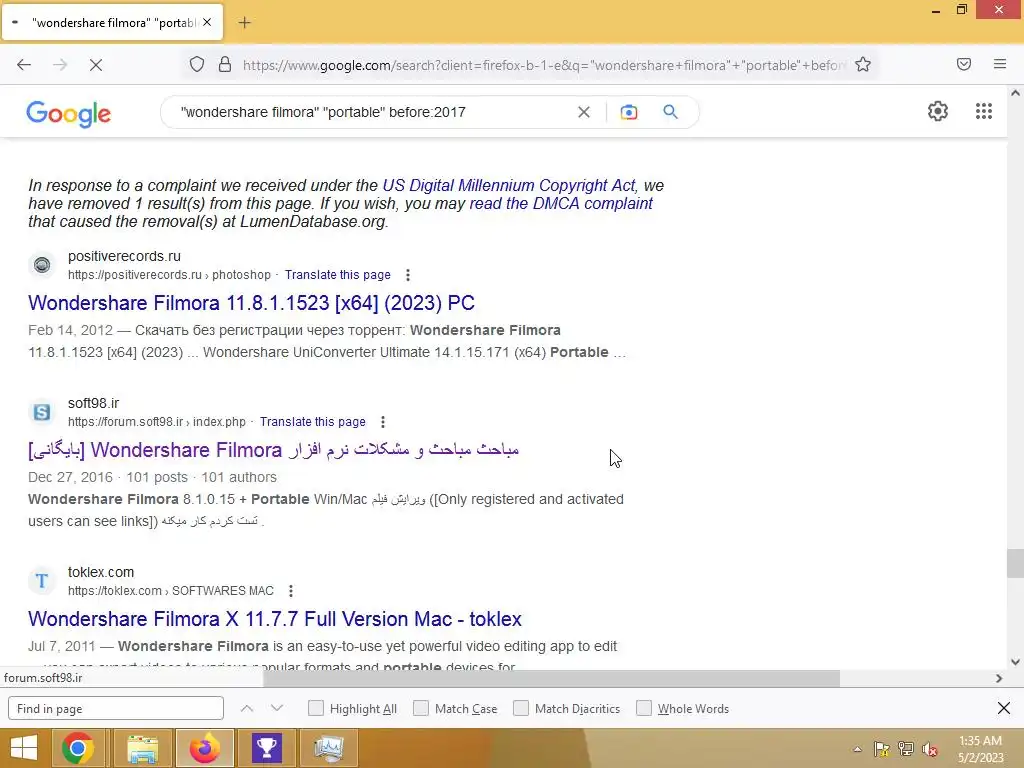This screenshot has height=768, width=1024.
Task: Translate the positiverecords.ru page
Action: pos(338,275)
